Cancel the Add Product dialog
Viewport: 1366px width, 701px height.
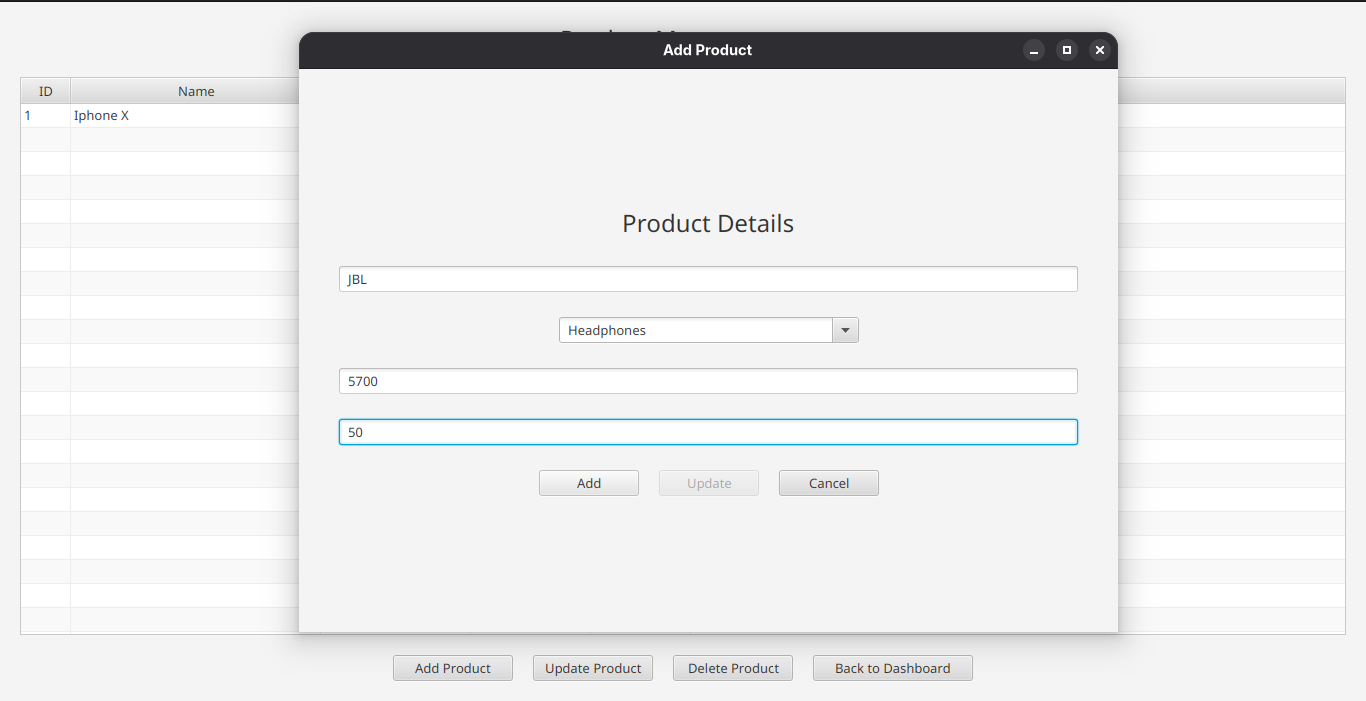[x=829, y=483]
